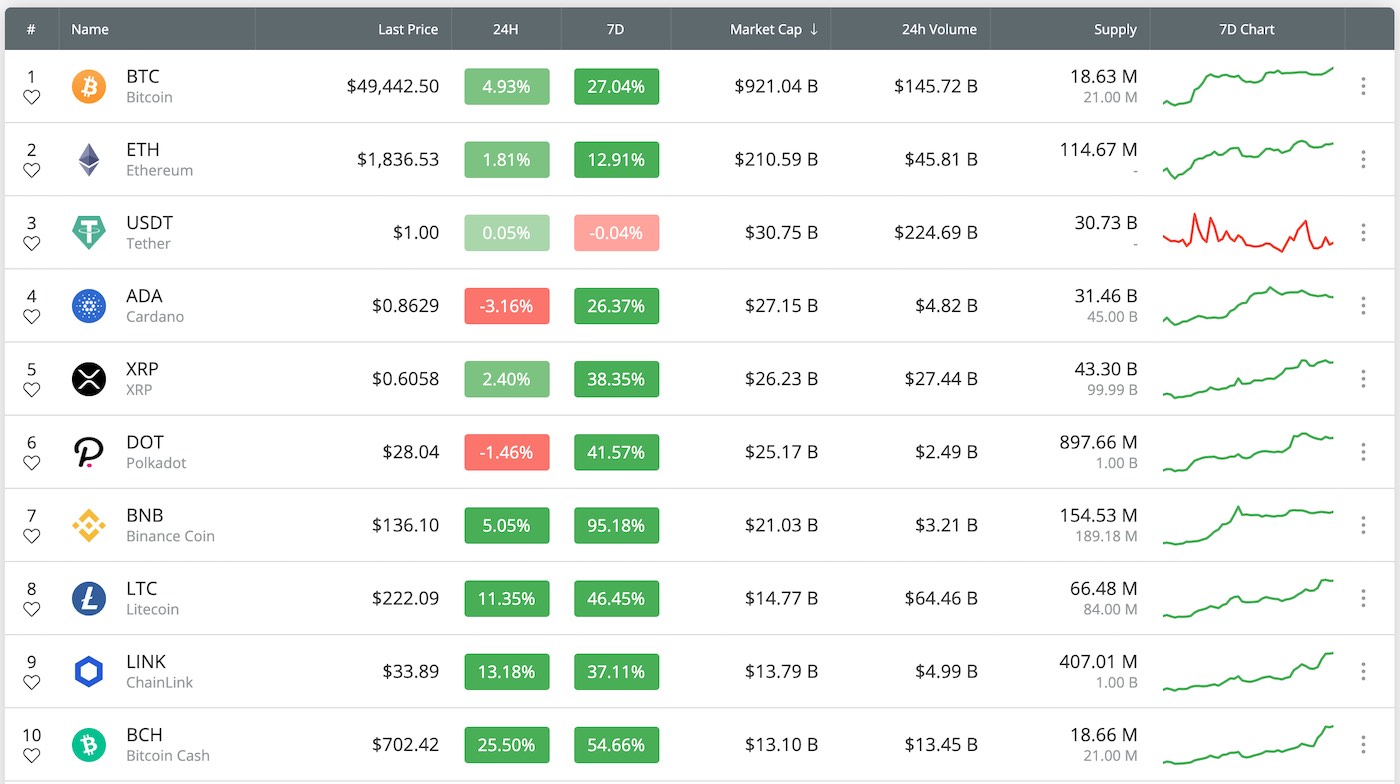Viewport: 1400px width, 784px height.
Task: Click the Binance Coin yellow logo
Action: pyautogui.click(x=89, y=525)
